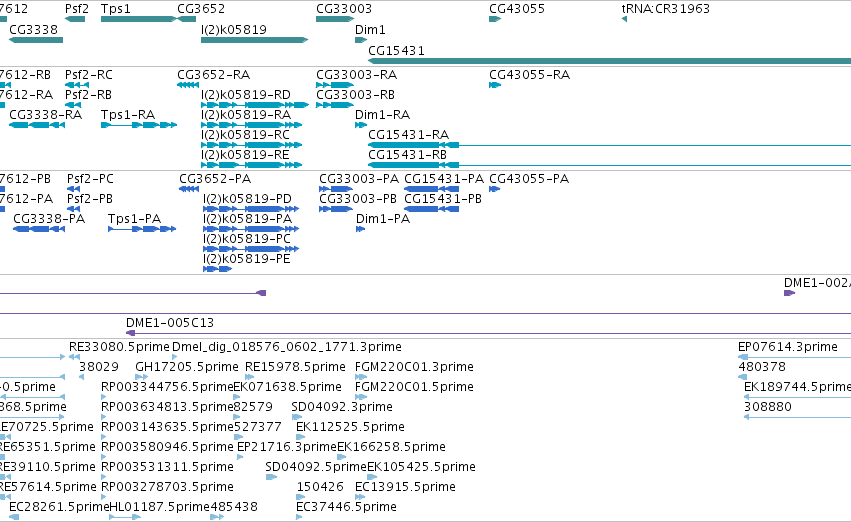Click EST EK189744.5prime
Image resolution: width=851 pixels, height=522 pixels.
pos(797,387)
